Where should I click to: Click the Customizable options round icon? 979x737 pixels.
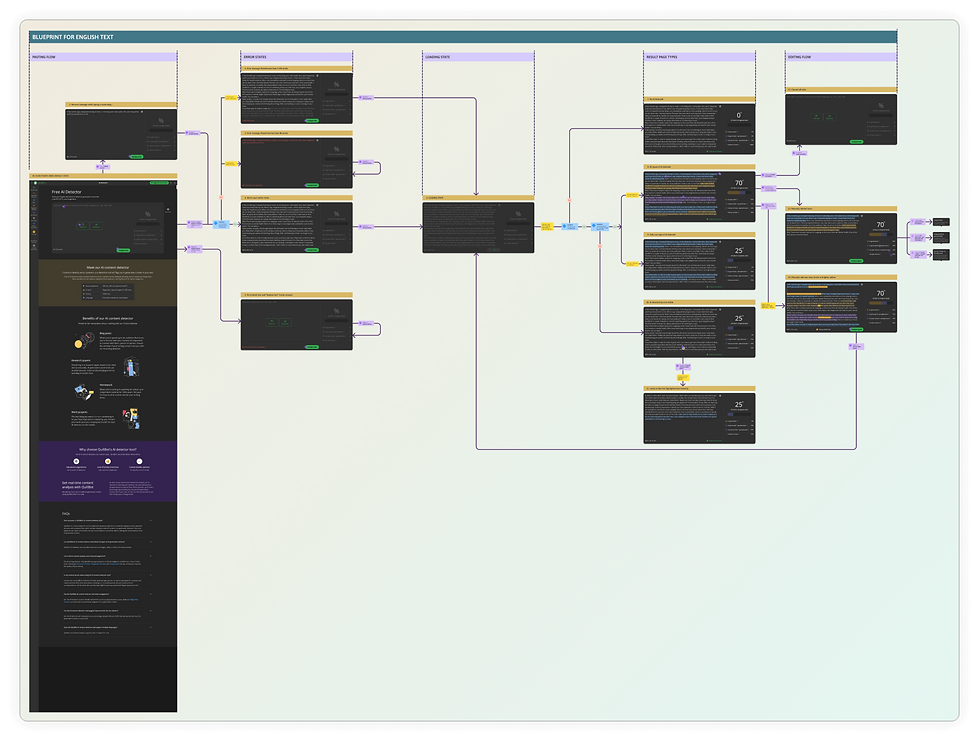139,462
